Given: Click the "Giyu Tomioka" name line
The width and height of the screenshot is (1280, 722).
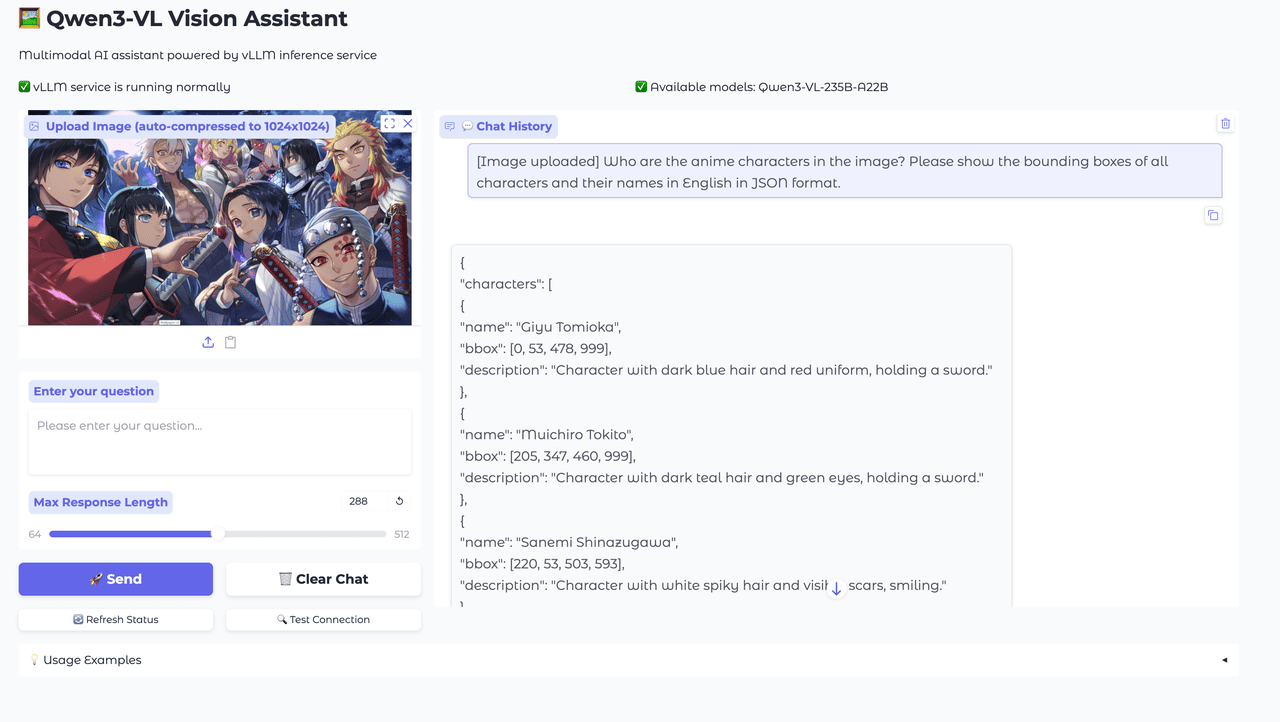Looking at the screenshot, I should [x=540, y=327].
